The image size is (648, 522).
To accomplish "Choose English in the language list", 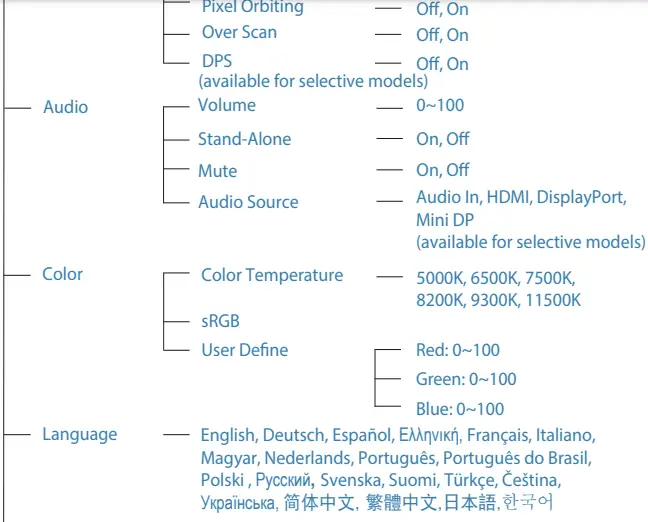I will tap(229, 435).
